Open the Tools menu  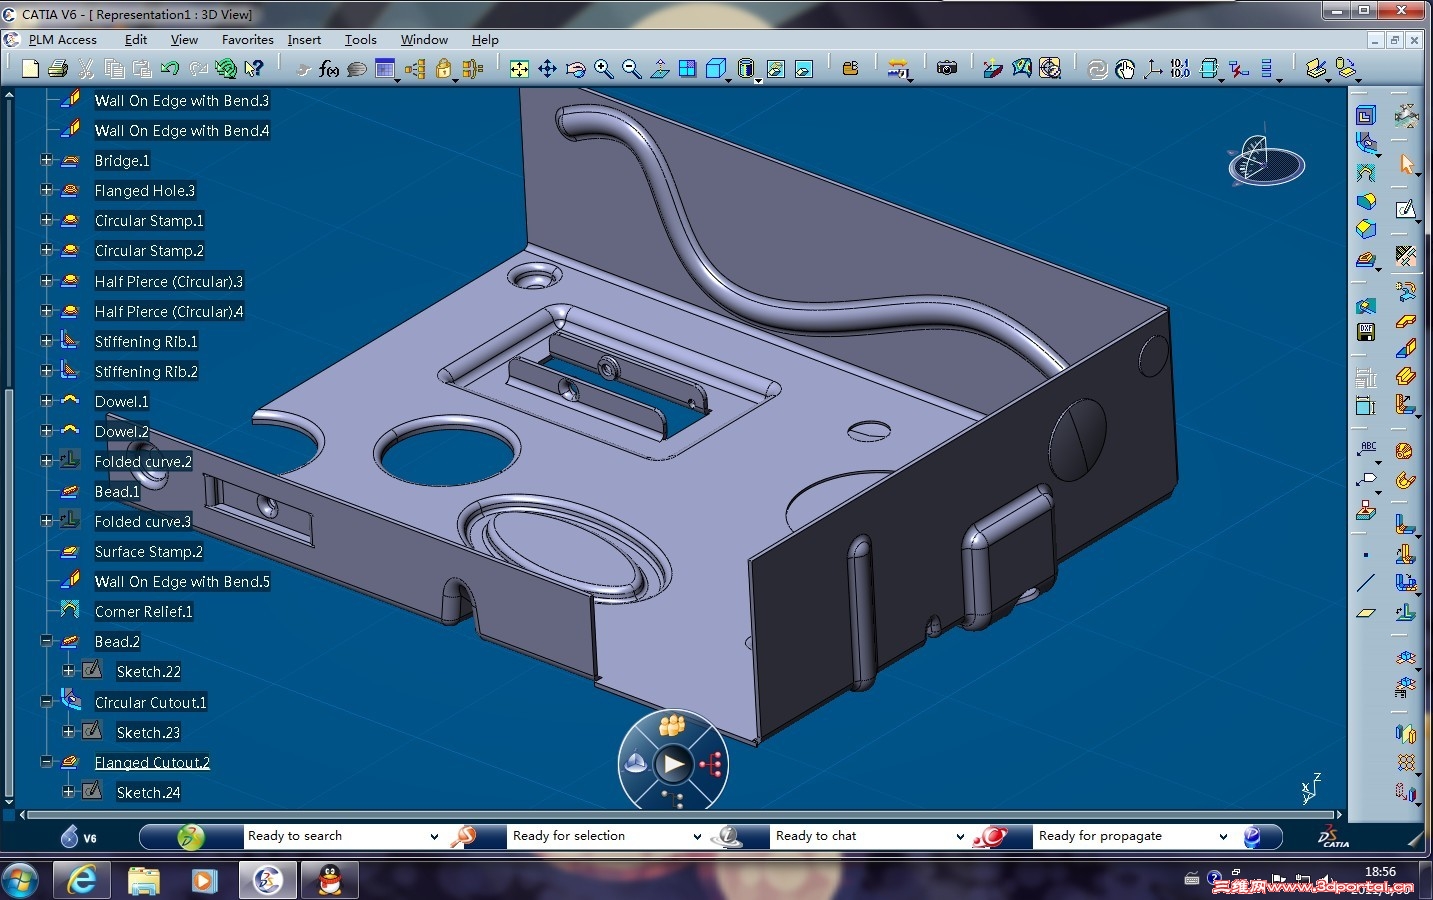pyautogui.click(x=360, y=40)
